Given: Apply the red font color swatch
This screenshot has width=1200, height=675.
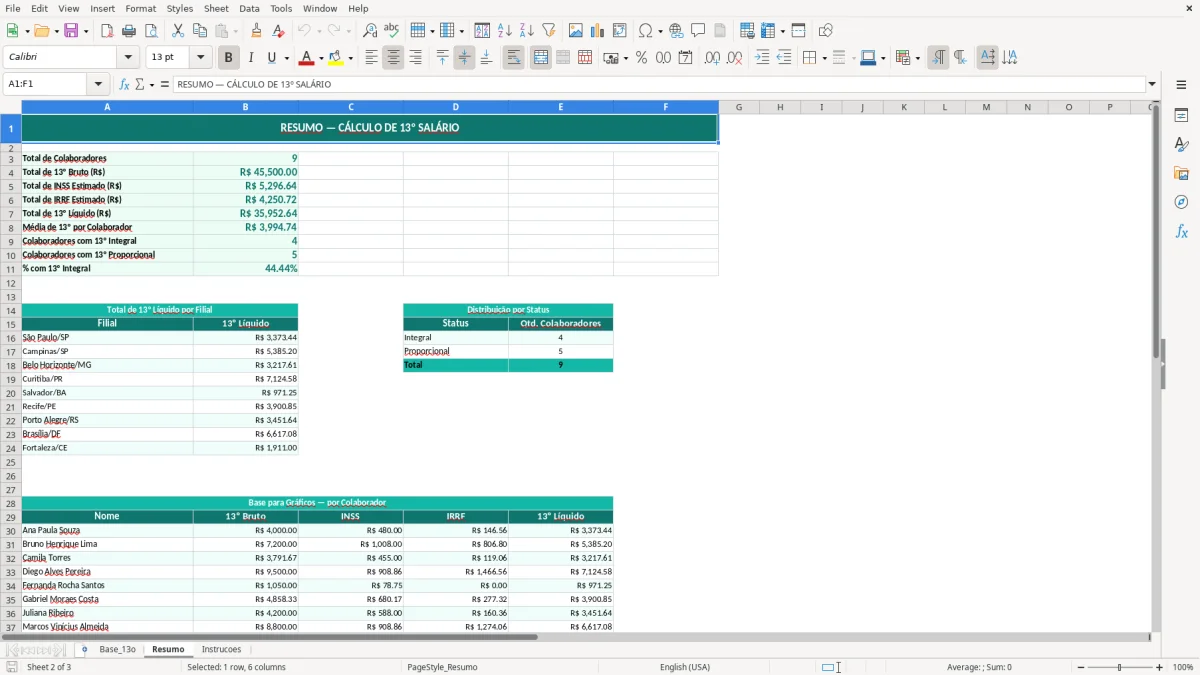Looking at the screenshot, I should coord(306,58).
